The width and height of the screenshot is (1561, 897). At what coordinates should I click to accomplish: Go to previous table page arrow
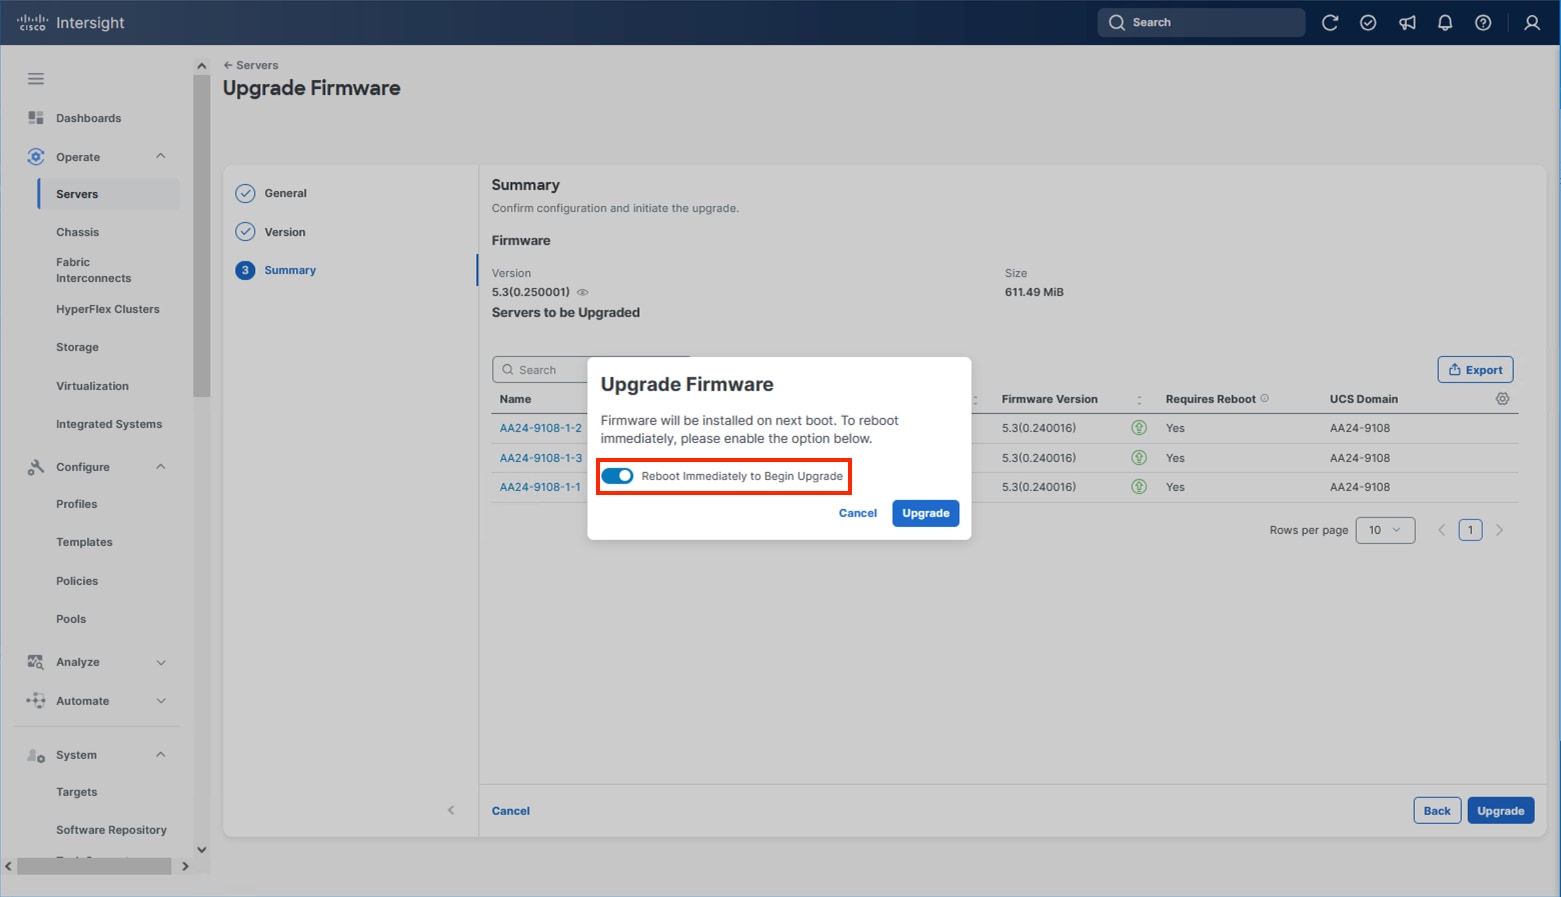(x=1442, y=530)
